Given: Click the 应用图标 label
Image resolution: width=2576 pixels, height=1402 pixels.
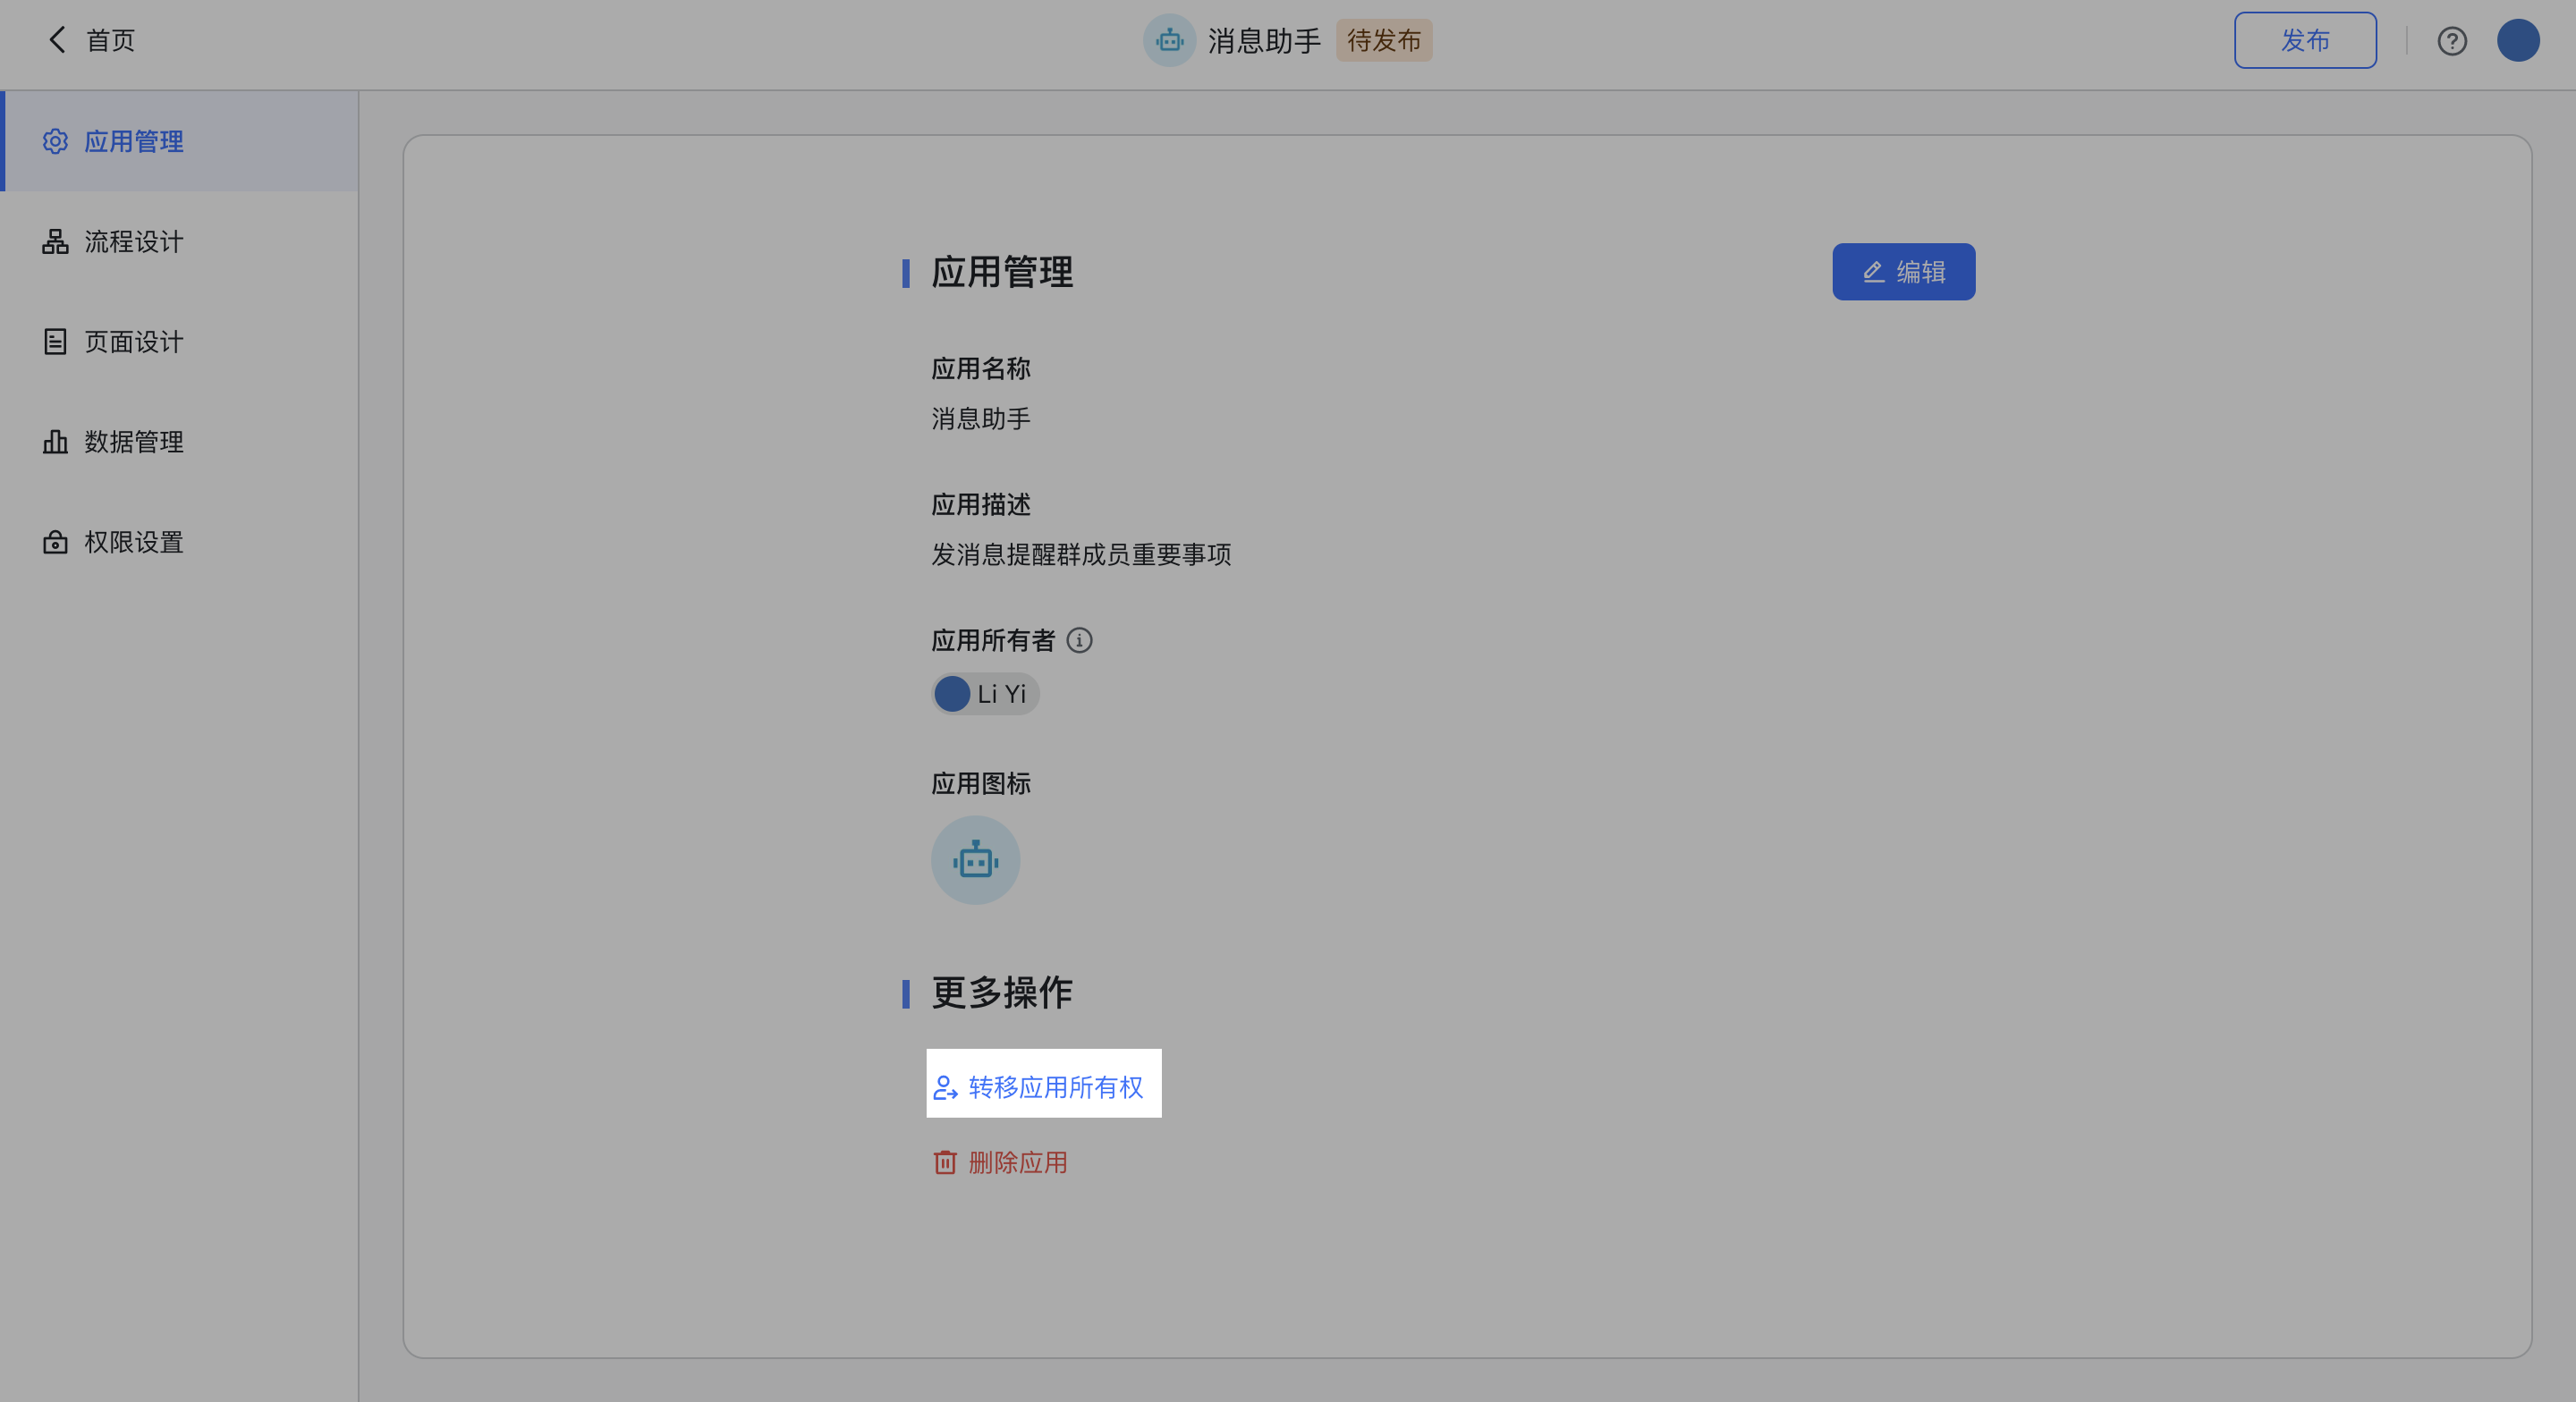Looking at the screenshot, I should click(981, 783).
